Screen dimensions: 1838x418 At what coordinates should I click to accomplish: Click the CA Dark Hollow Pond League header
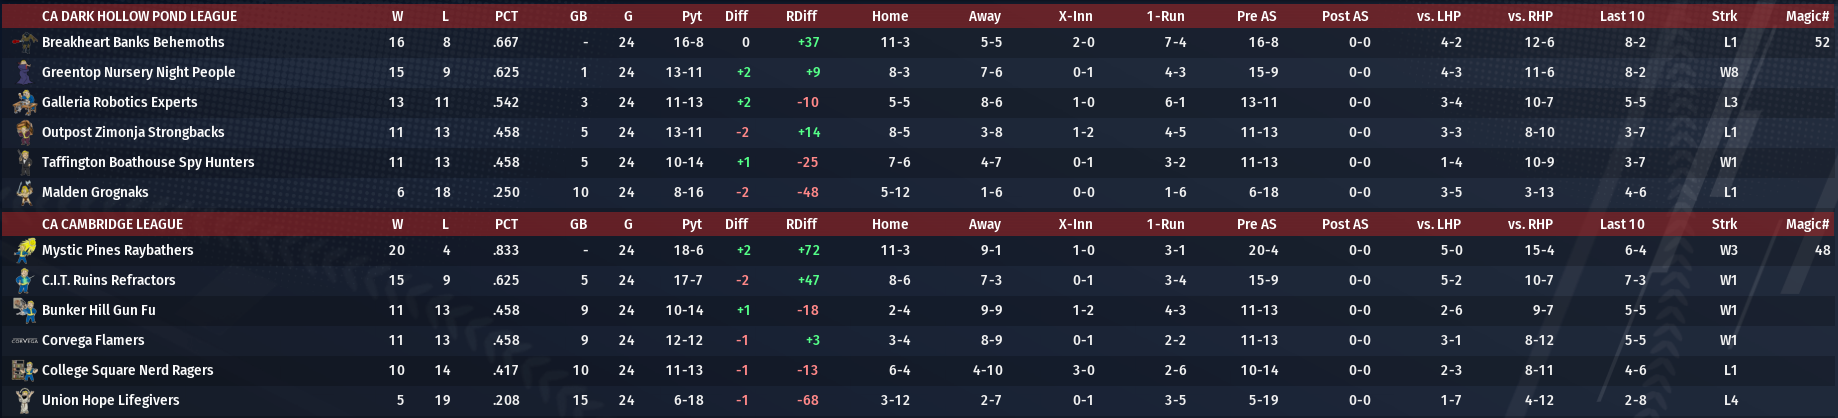(139, 16)
